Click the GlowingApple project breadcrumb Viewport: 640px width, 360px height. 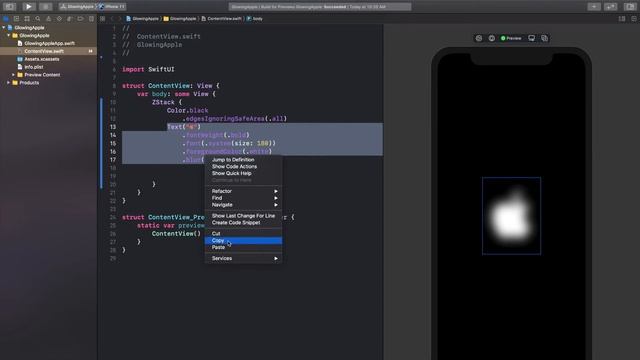[142, 19]
